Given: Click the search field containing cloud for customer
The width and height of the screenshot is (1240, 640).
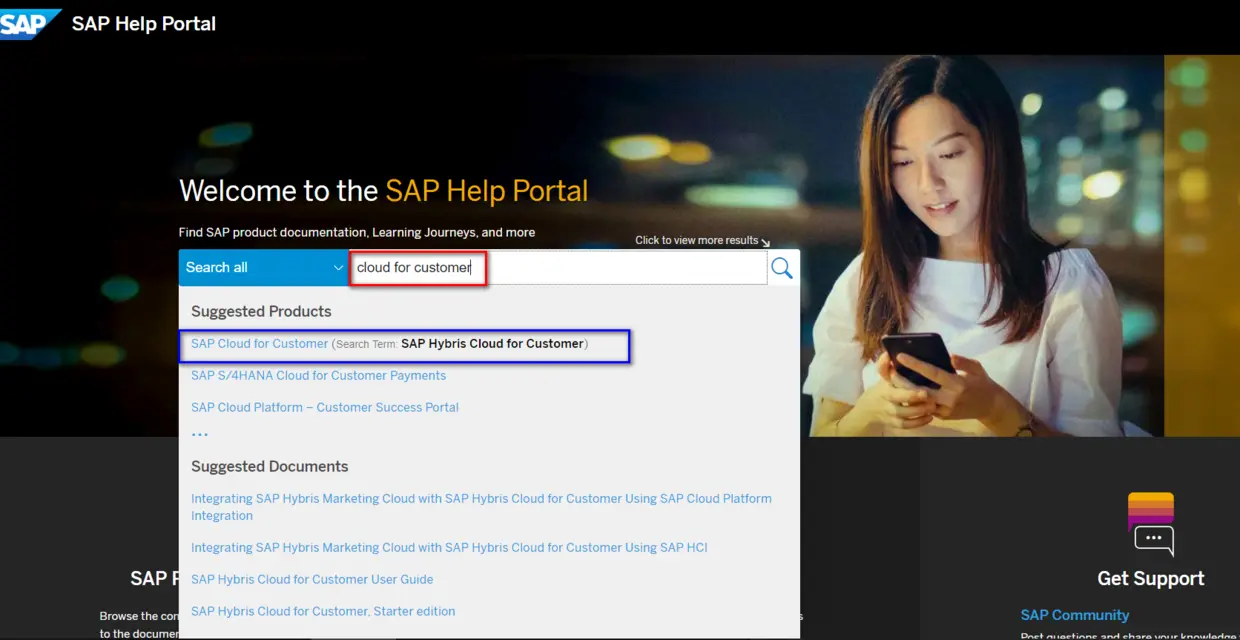Looking at the screenshot, I should coord(558,268).
